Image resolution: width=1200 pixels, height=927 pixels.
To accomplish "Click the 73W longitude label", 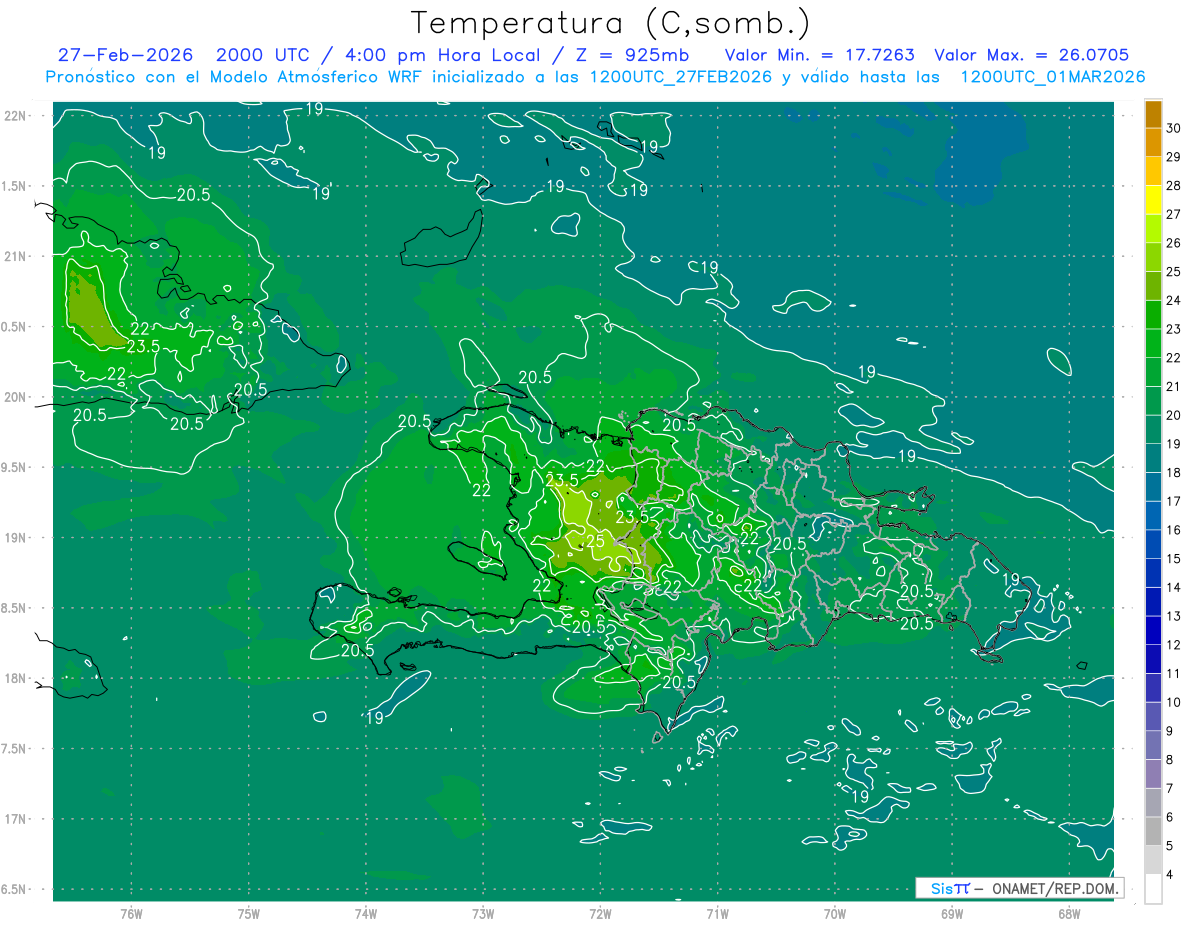I will click(483, 913).
